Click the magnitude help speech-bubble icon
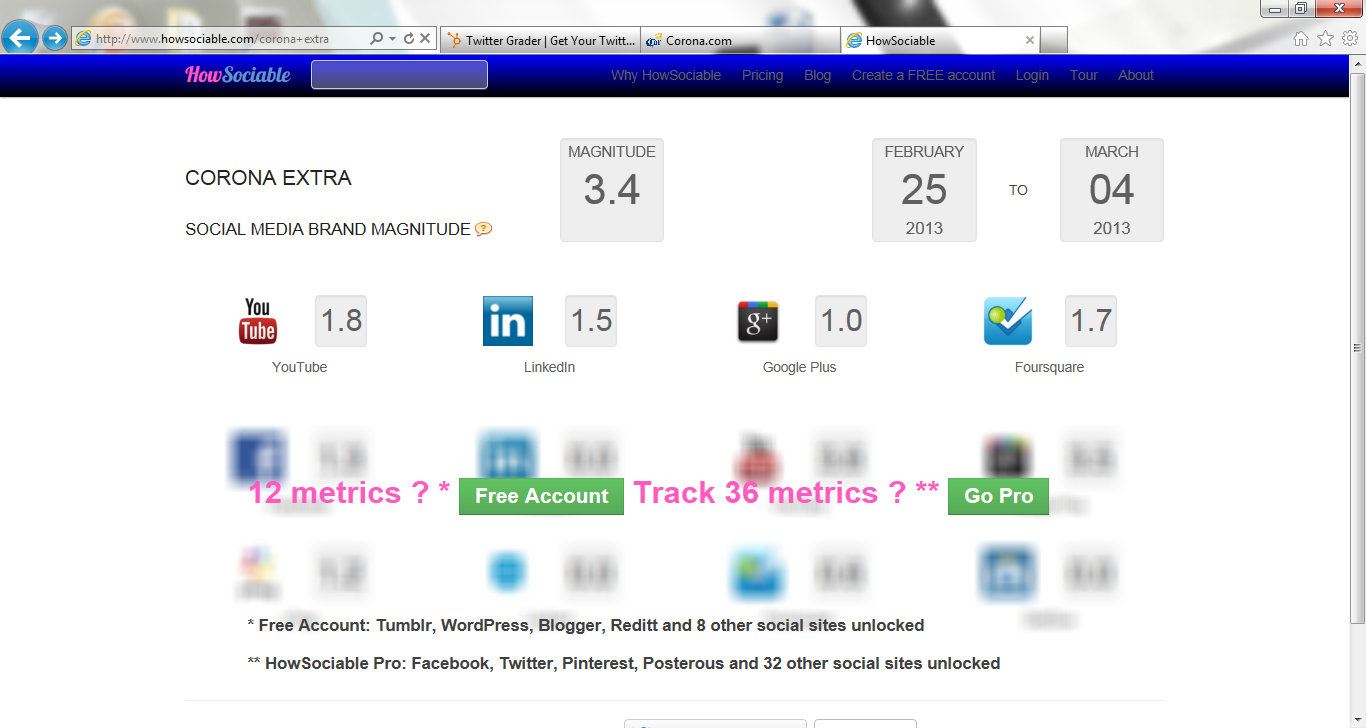This screenshot has width=1366, height=728. (483, 229)
